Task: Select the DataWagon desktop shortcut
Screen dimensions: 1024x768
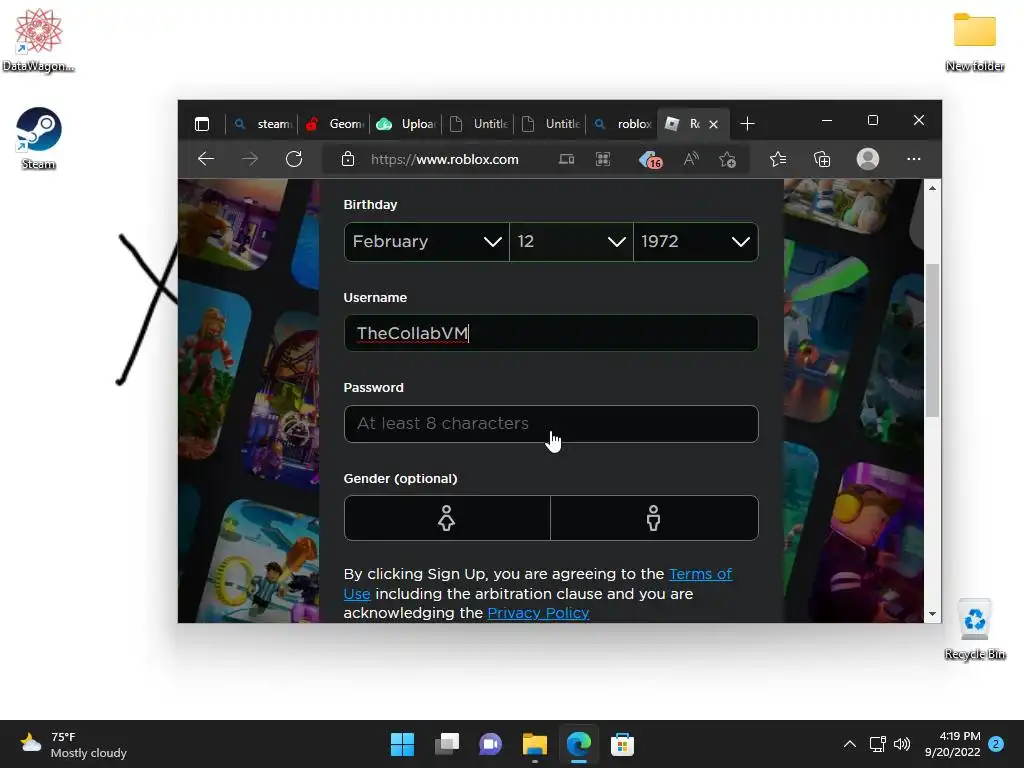Action: click(39, 40)
